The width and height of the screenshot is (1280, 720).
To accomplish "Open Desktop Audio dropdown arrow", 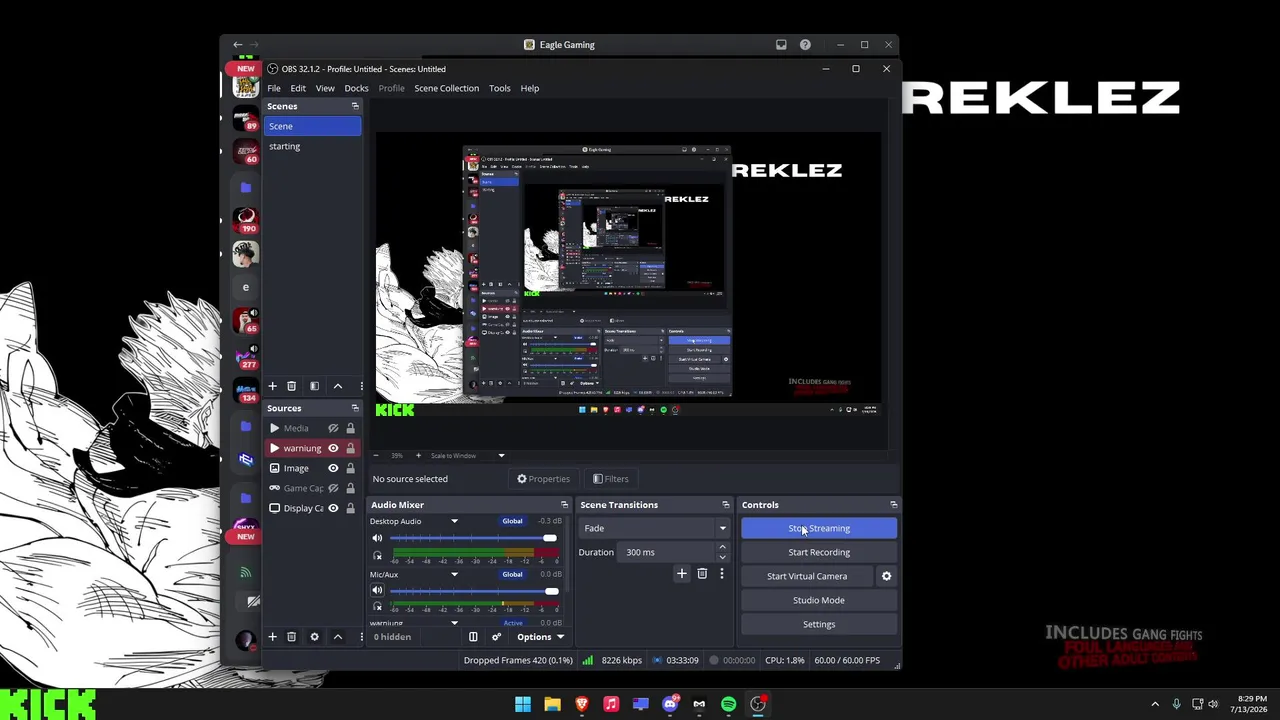I will [x=454, y=521].
